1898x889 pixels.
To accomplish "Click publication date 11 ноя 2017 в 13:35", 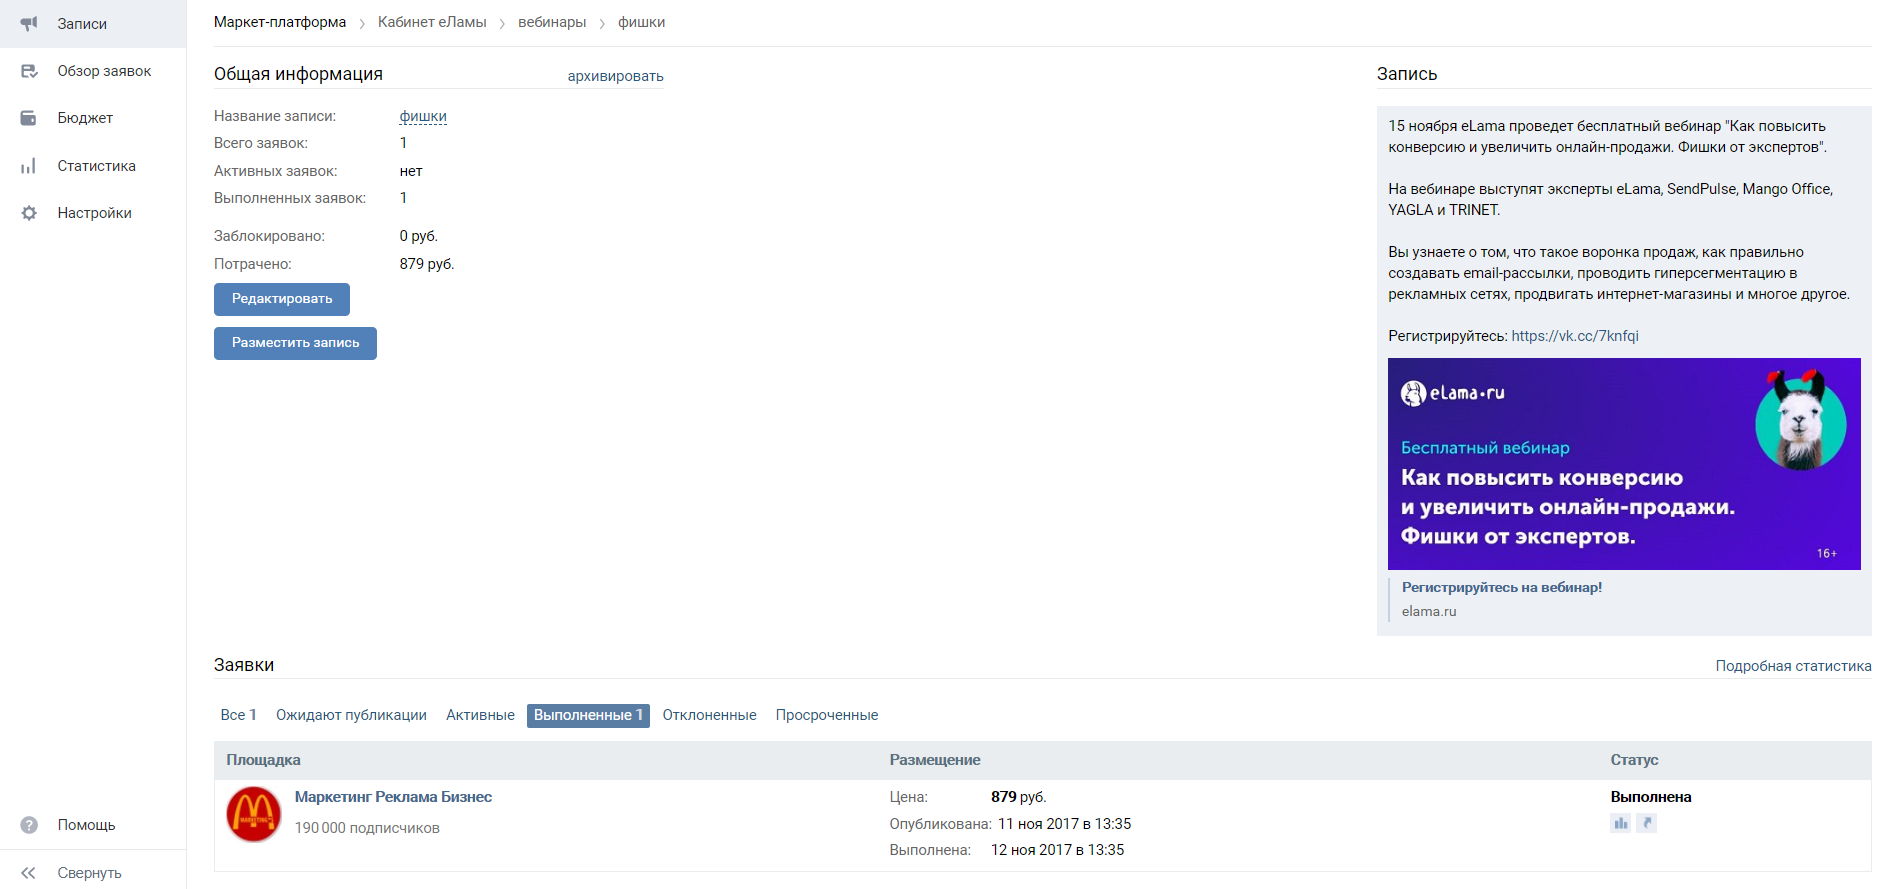I will coord(1064,824).
